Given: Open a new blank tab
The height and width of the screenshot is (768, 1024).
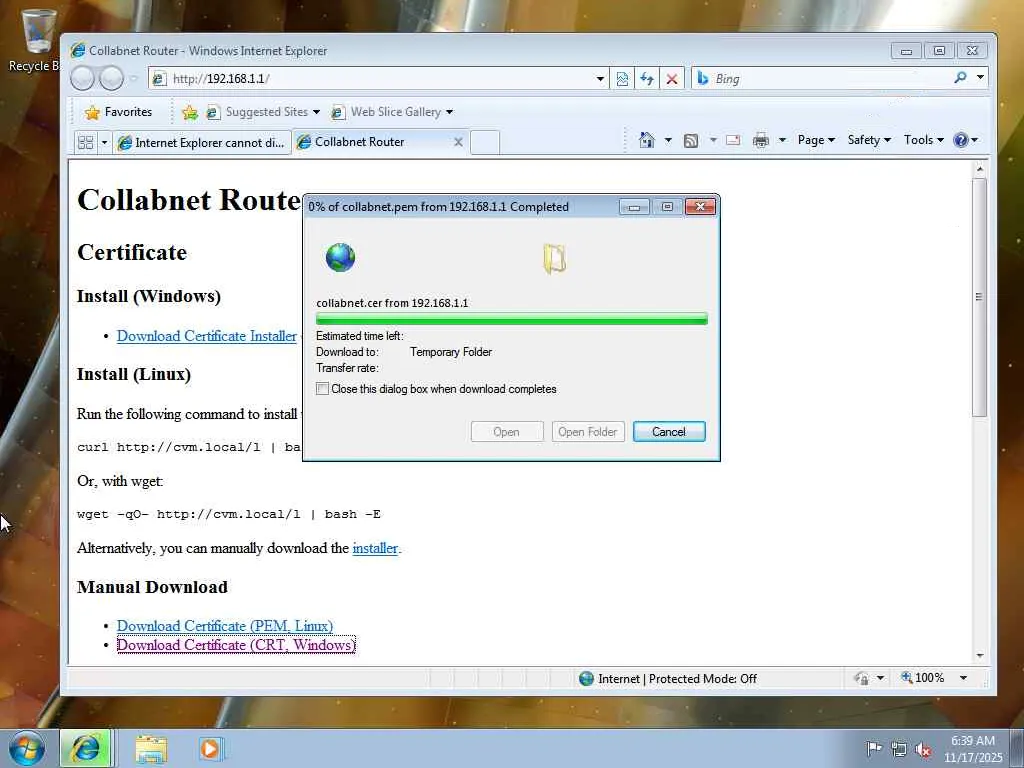Looking at the screenshot, I should pyautogui.click(x=485, y=142).
